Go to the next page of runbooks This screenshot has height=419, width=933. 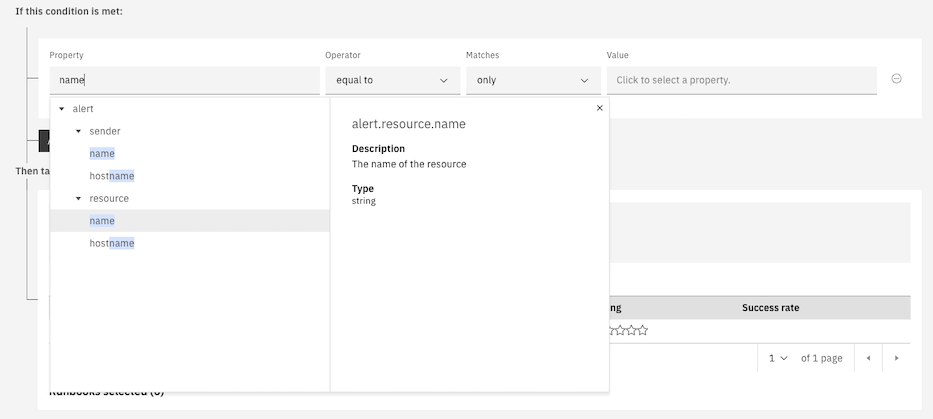point(896,358)
